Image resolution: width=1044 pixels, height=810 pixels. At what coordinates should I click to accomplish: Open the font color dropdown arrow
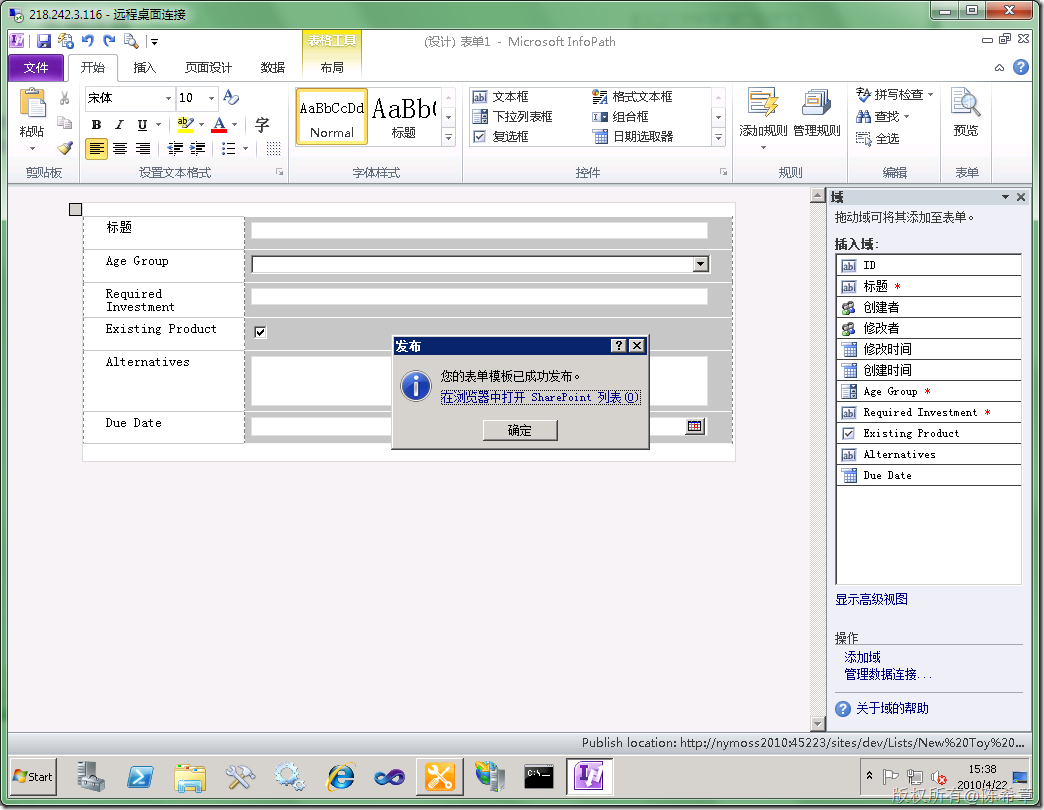click(x=235, y=124)
